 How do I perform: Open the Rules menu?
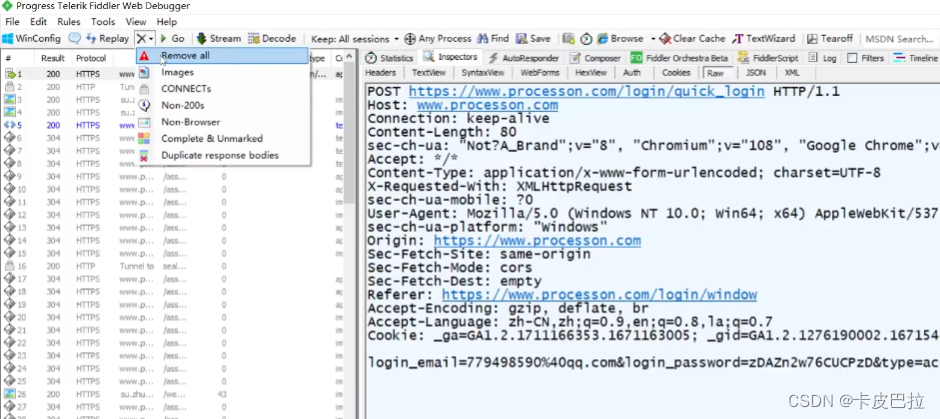pyautogui.click(x=69, y=22)
